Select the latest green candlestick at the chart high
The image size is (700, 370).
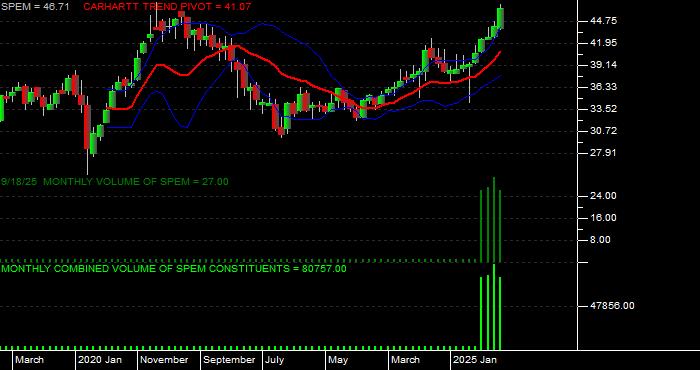(x=500, y=18)
